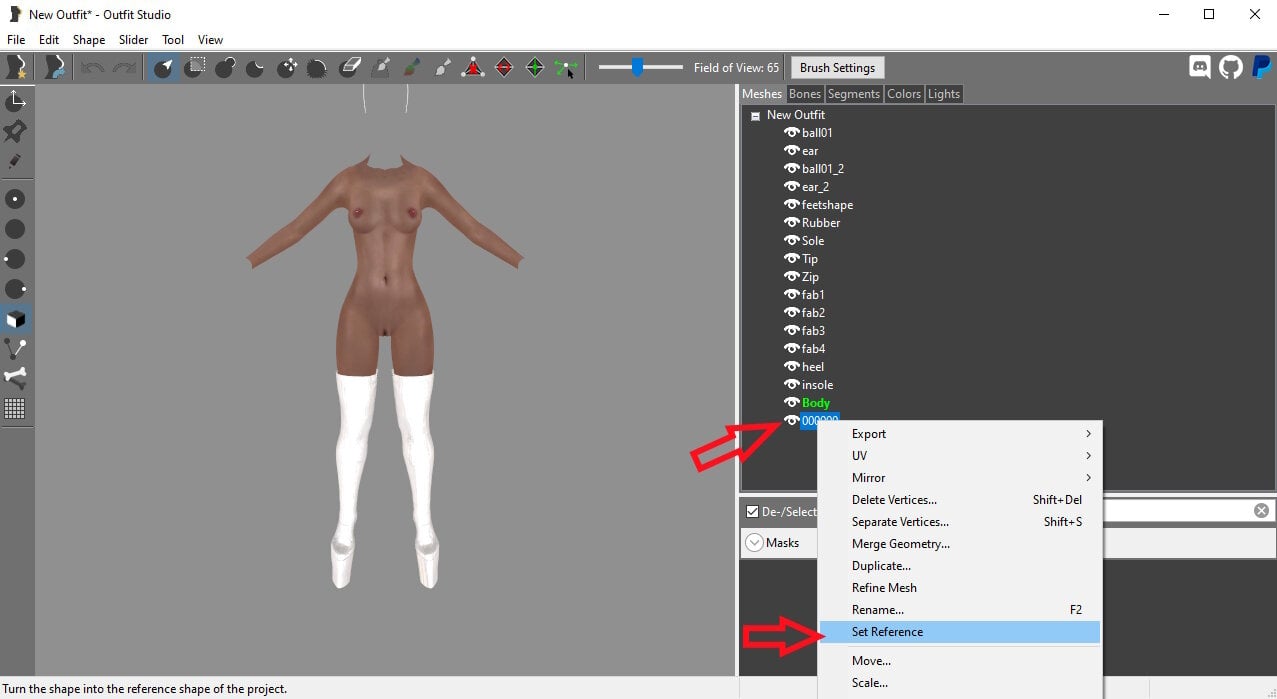Image resolution: width=1277 pixels, height=699 pixels.
Task: Toggle the circle-with-center-dot sidebar option
Action: pos(15,199)
